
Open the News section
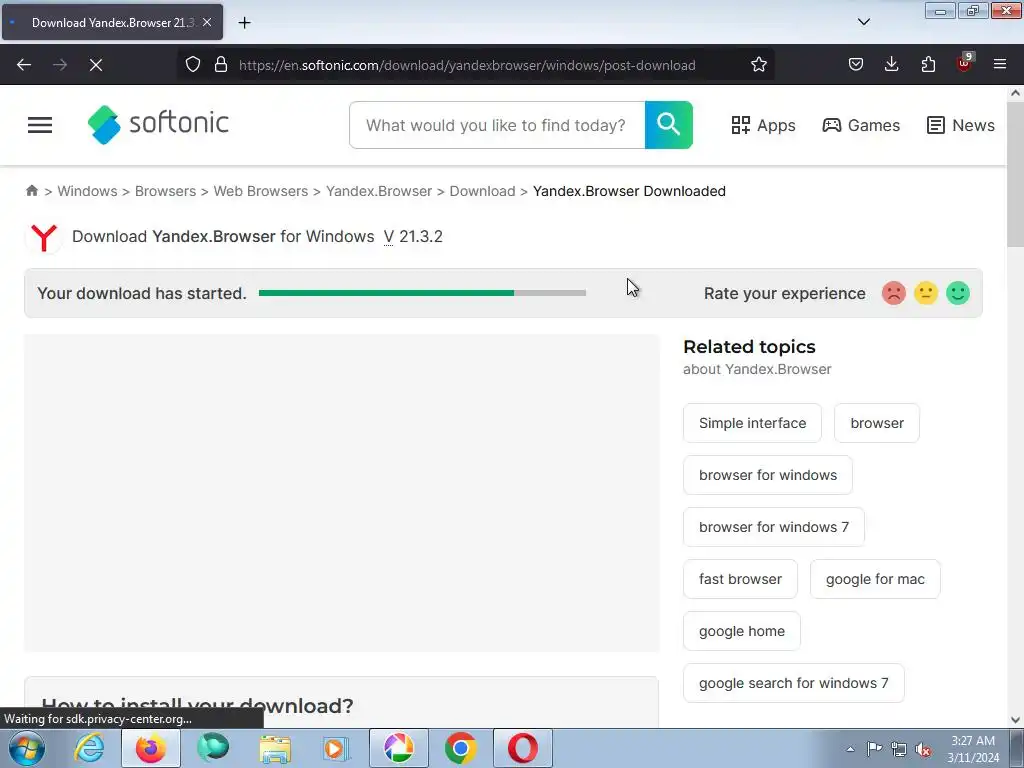tap(961, 125)
